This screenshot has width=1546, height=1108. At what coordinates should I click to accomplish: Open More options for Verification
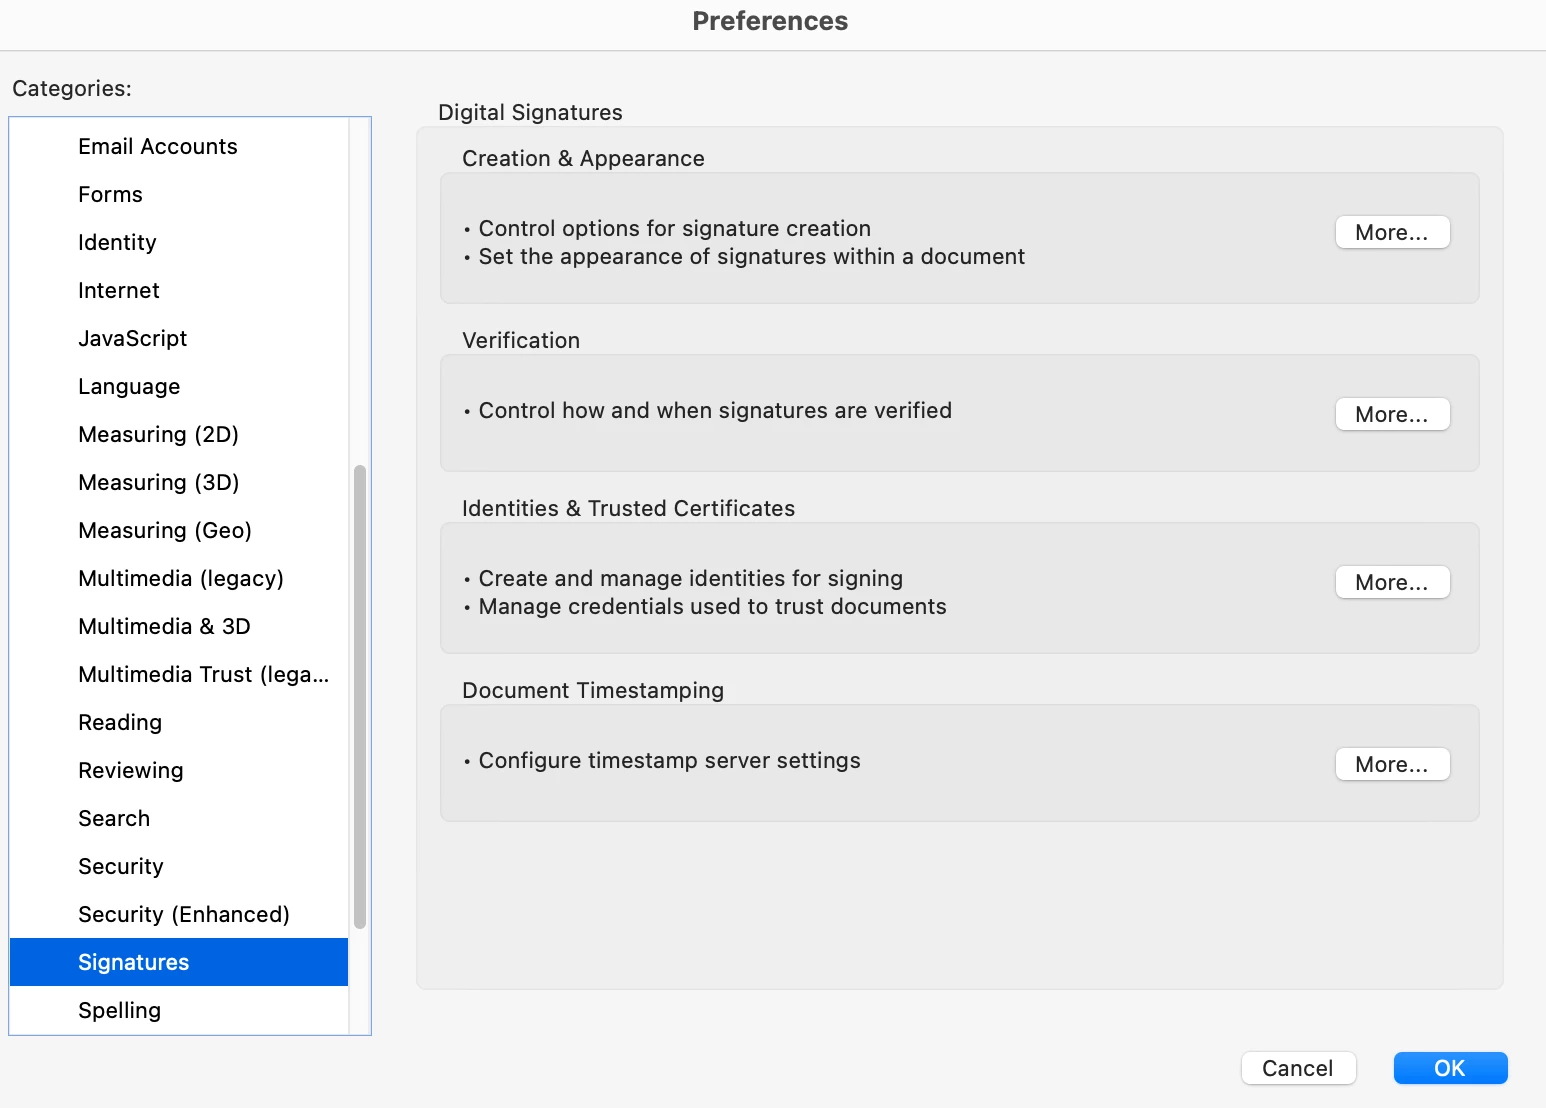(1392, 414)
